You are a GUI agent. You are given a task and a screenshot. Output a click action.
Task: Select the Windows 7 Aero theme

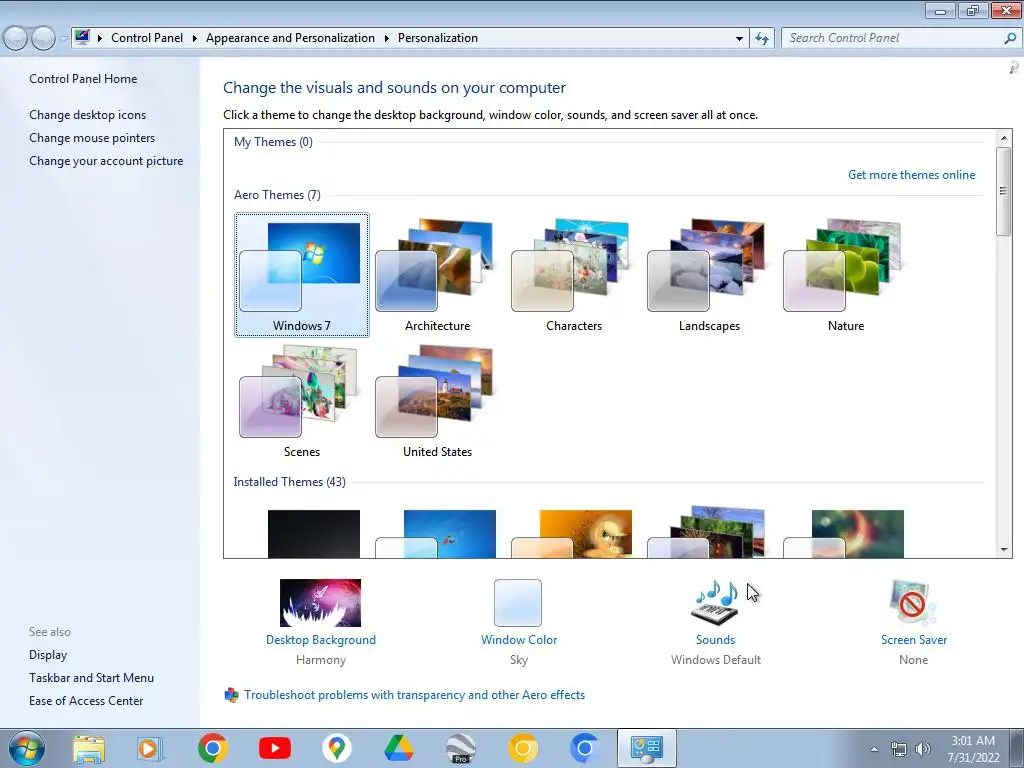[x=302, y=275]
